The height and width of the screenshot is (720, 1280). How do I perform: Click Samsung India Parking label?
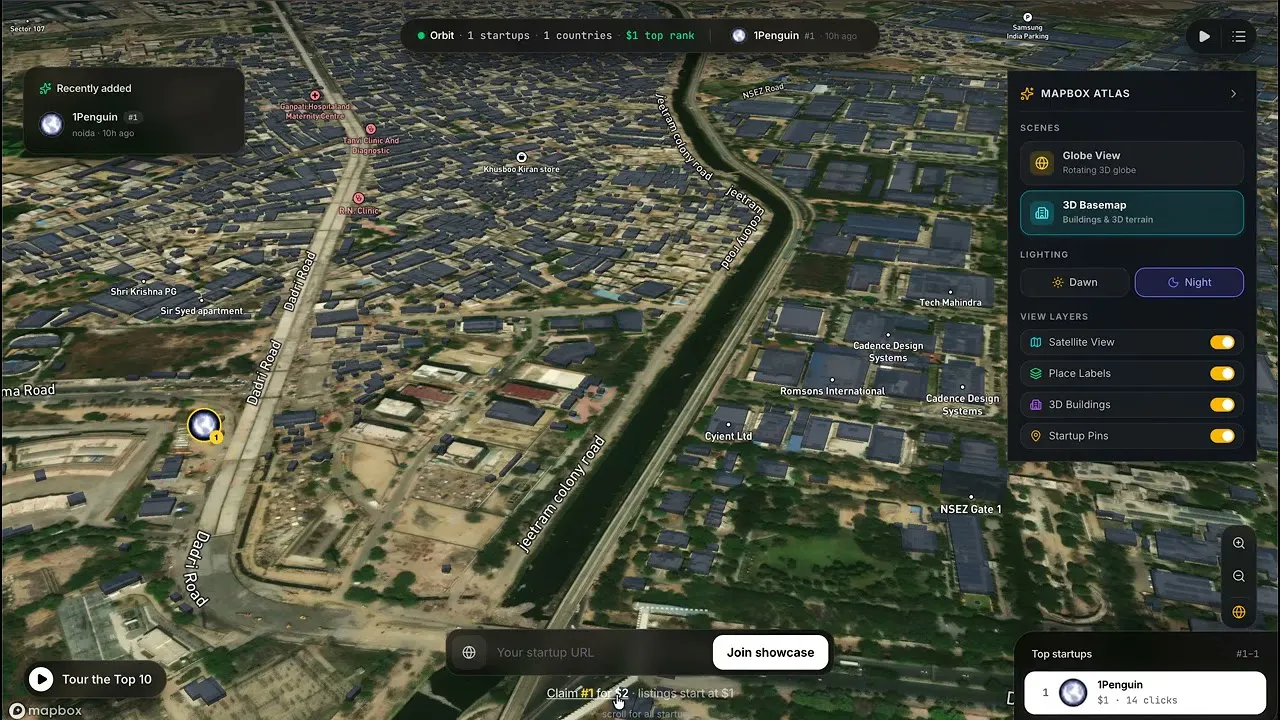click(1028, 32)
